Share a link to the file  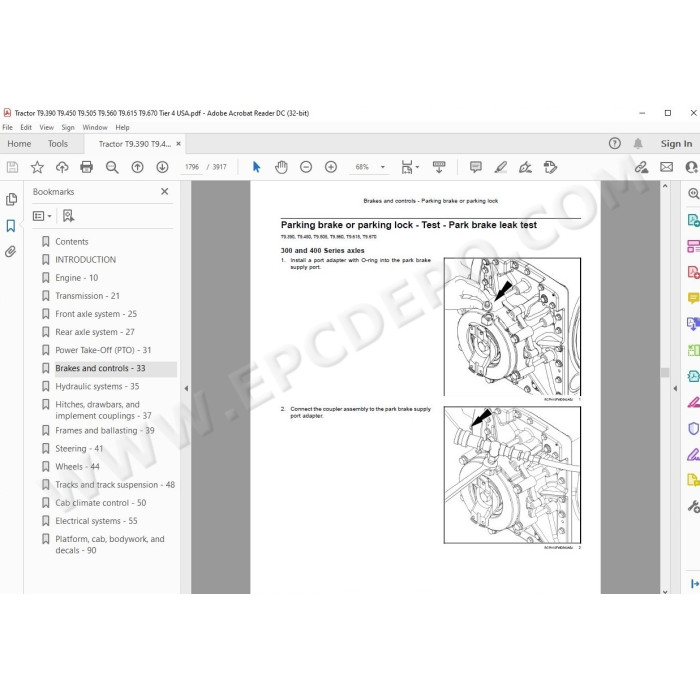[x=642, y=167]
